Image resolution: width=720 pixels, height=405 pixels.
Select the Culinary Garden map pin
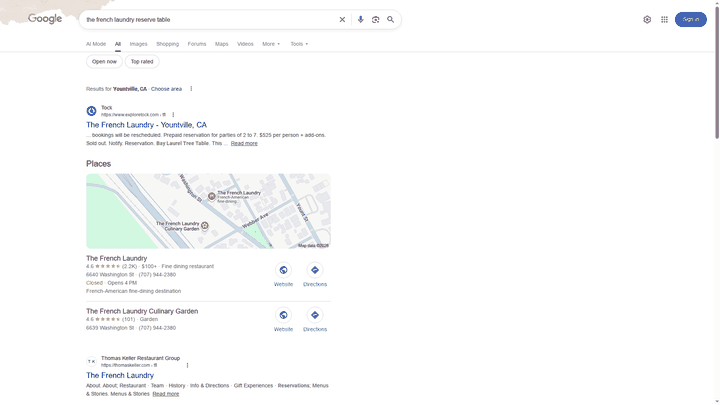(205, 225)
